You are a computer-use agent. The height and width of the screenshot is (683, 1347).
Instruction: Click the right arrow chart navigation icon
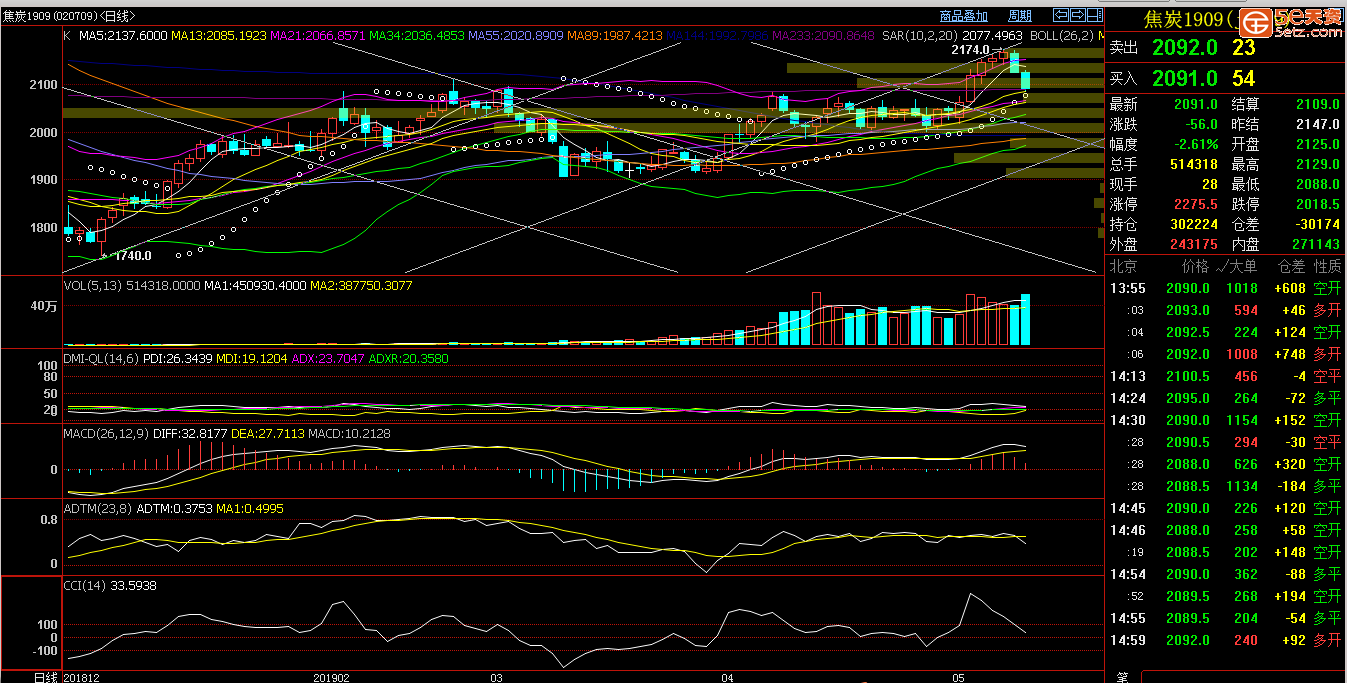click(x=1078, y=15)
